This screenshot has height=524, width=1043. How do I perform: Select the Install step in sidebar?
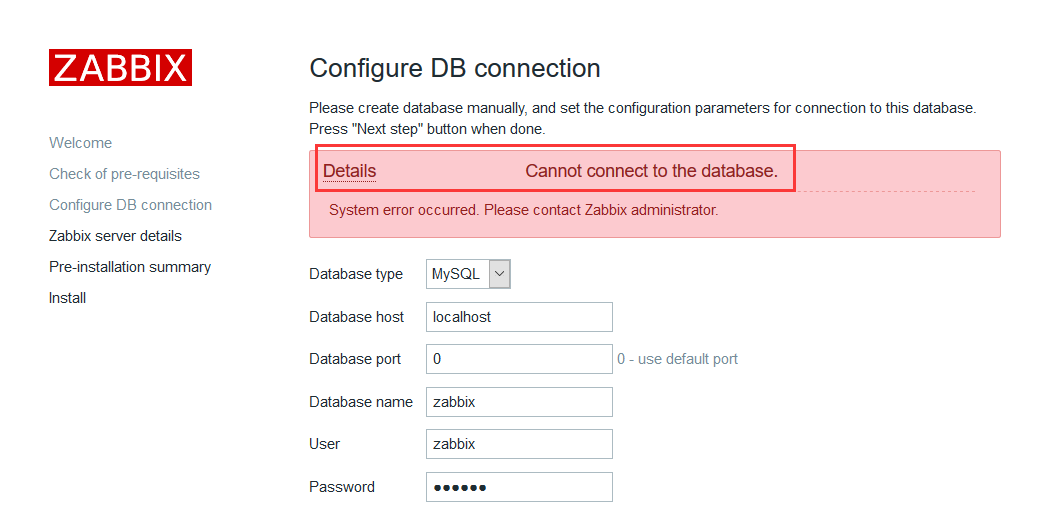click(67, 298)
